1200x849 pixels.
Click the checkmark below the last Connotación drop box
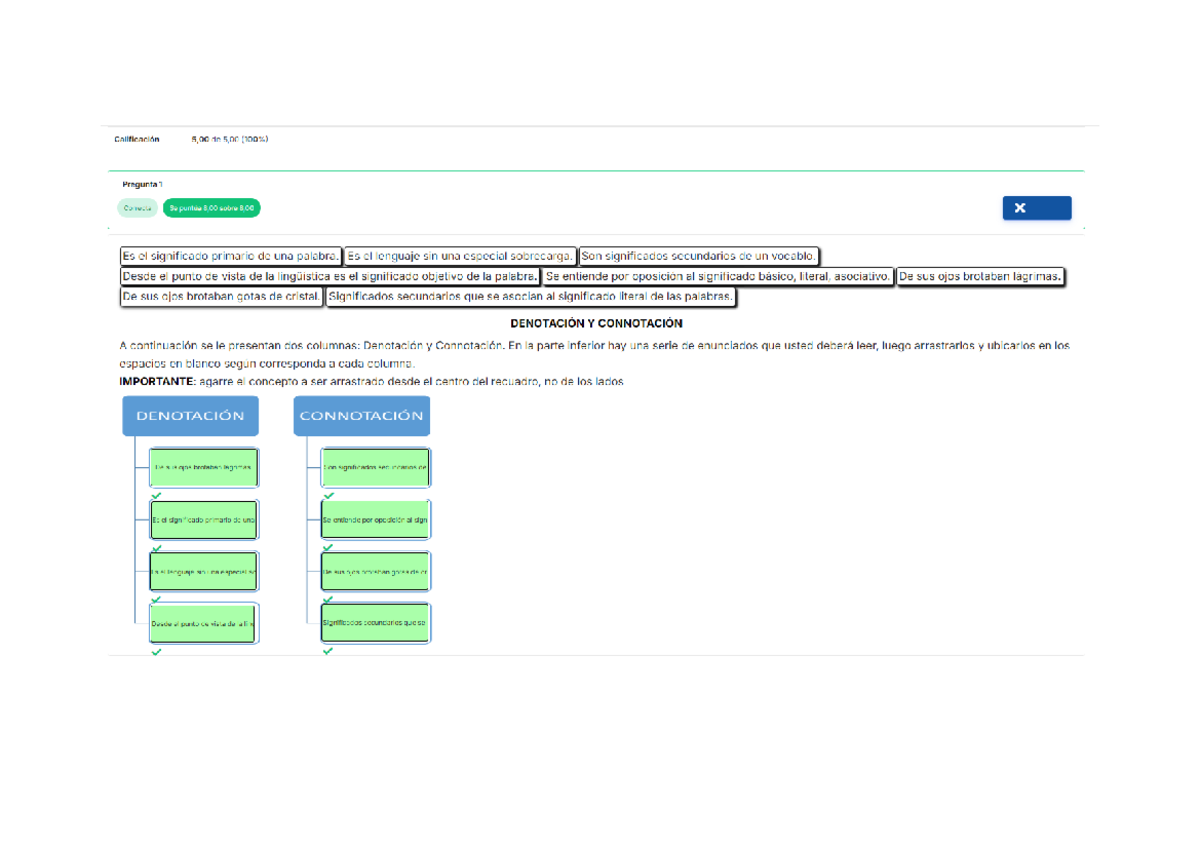(x=328, y=652)
